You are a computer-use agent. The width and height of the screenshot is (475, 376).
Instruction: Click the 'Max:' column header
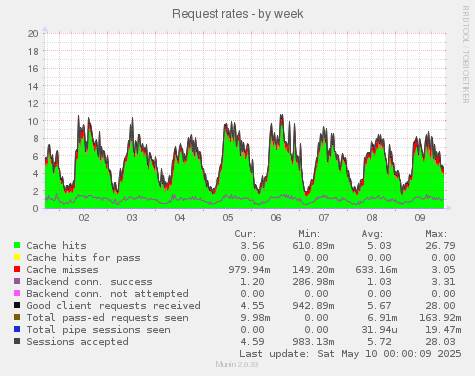(x=436, y=234)
